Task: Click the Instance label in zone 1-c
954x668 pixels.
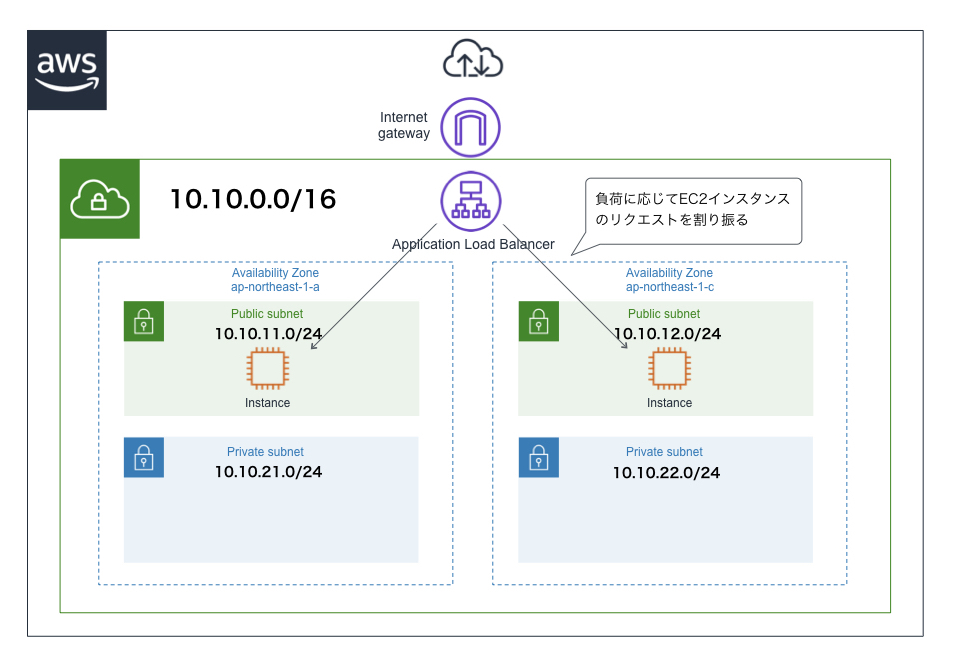Action: (x=669, y=403)
